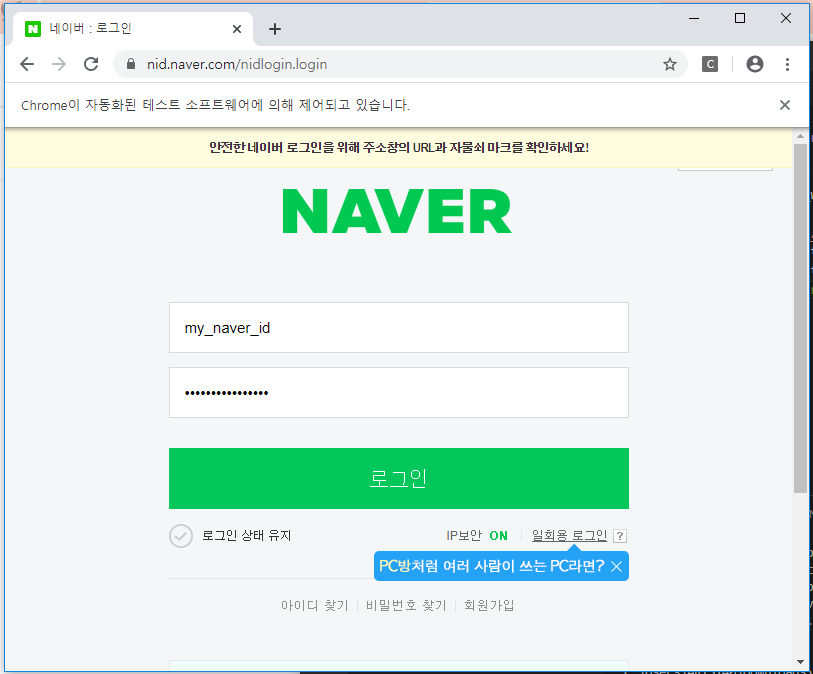The height and width of the screenshot is (674, 813).
Task: Focus the password field
Action: pos(399,392)
